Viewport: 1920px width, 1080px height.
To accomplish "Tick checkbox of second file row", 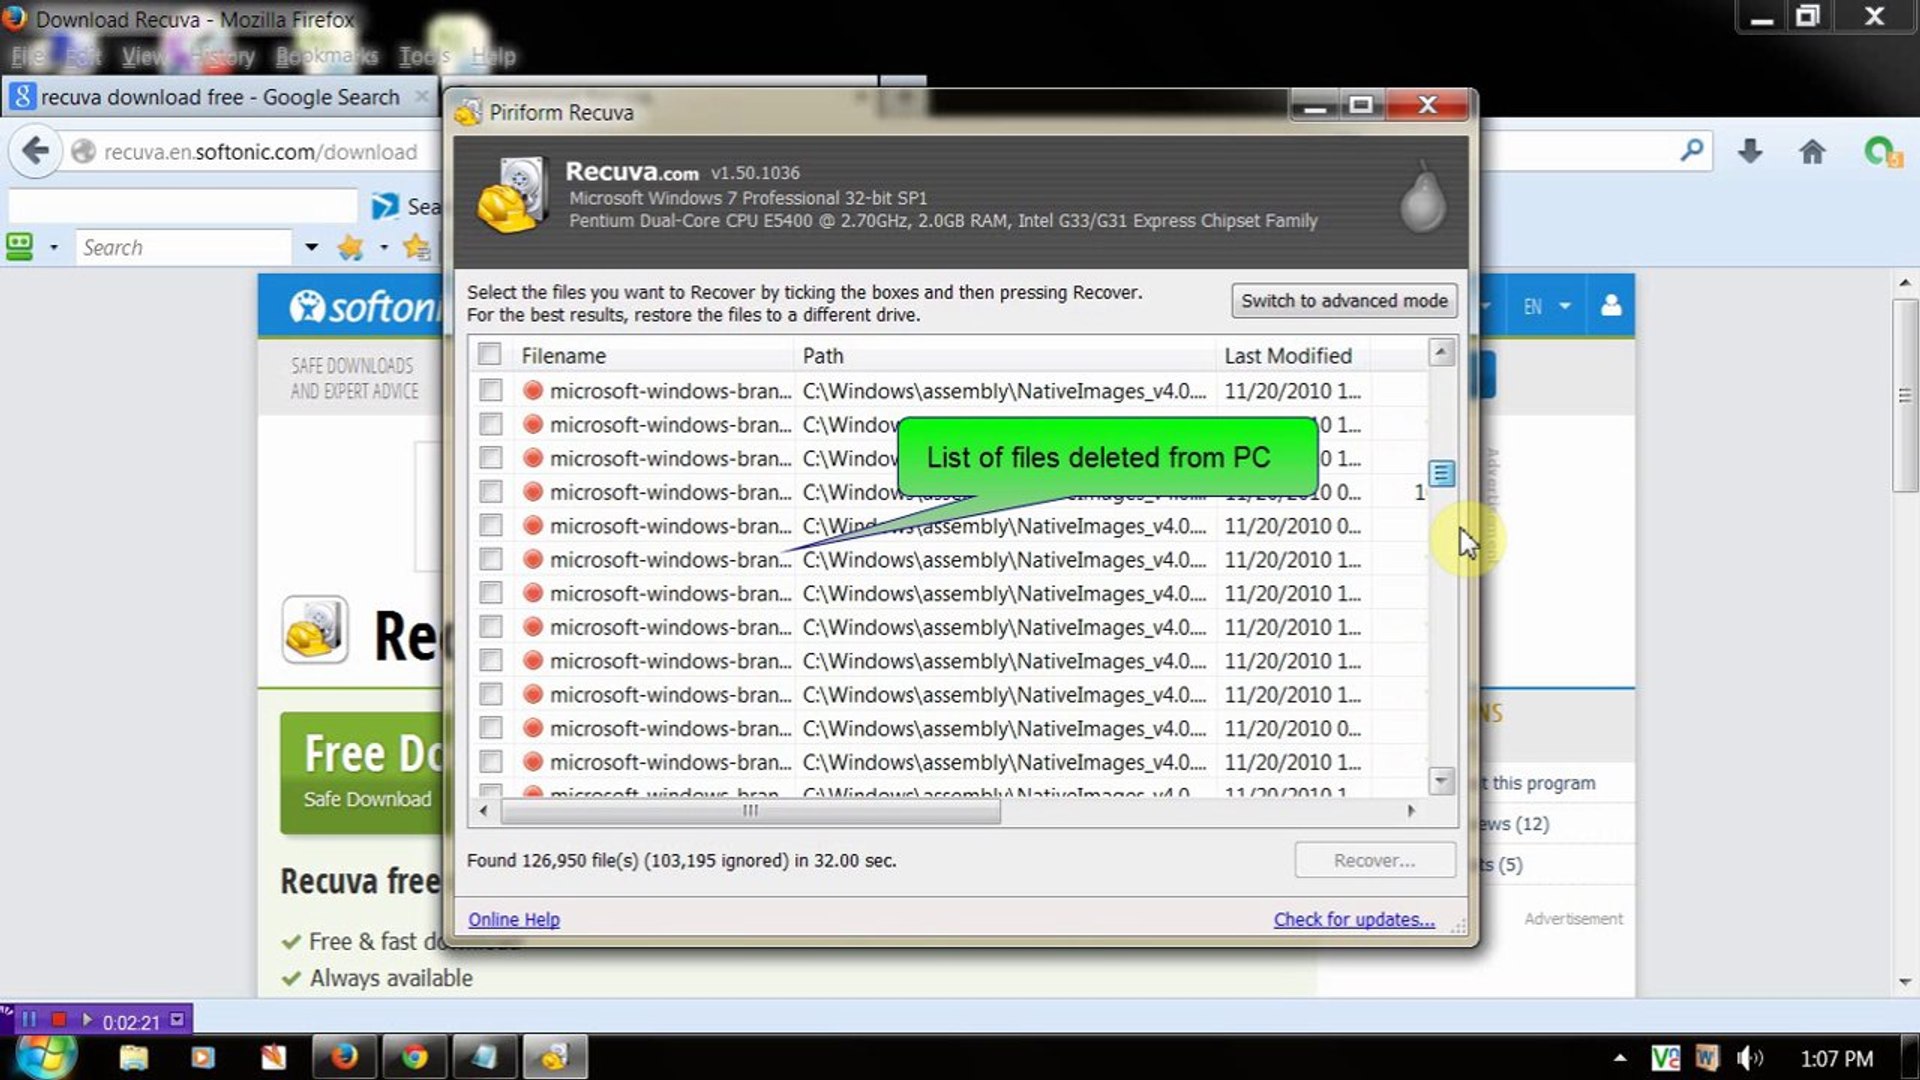I will click(x=490, y=424).
